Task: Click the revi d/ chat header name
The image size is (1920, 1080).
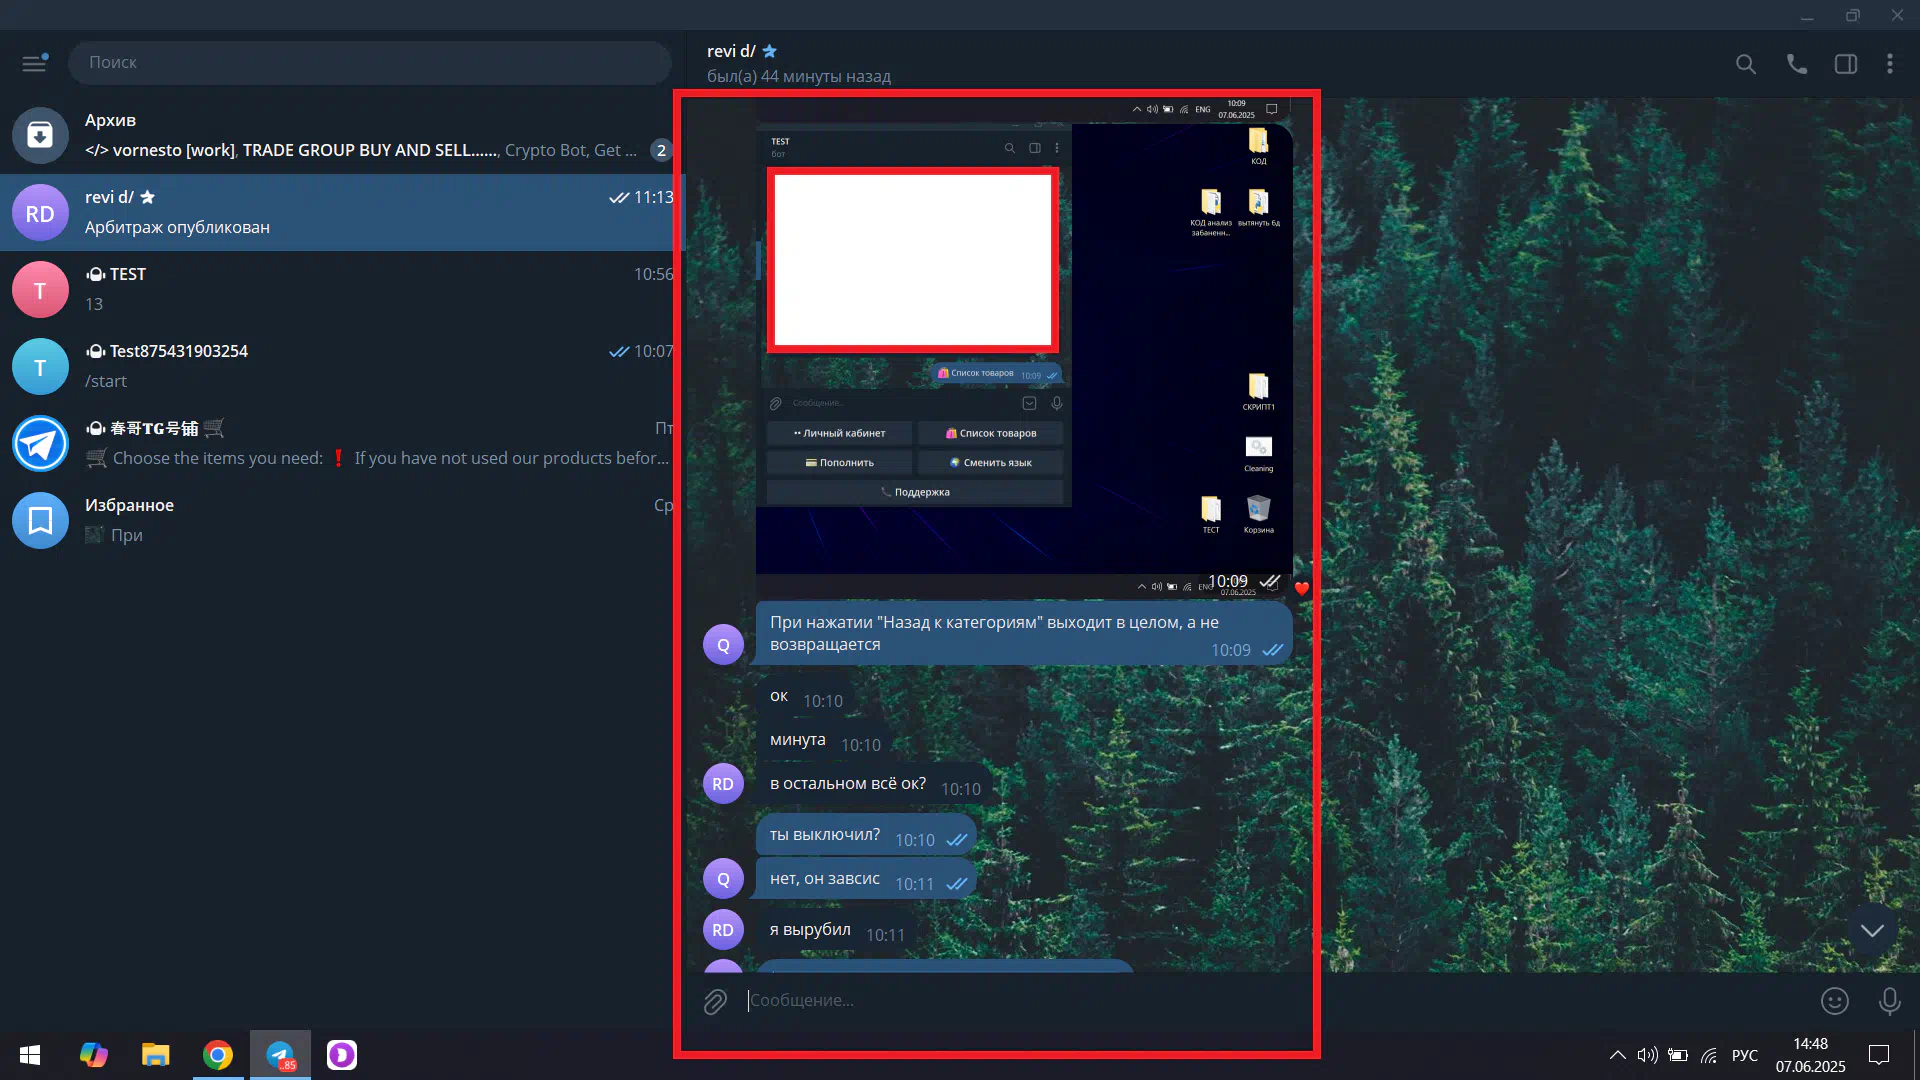Action: [731, 51]
